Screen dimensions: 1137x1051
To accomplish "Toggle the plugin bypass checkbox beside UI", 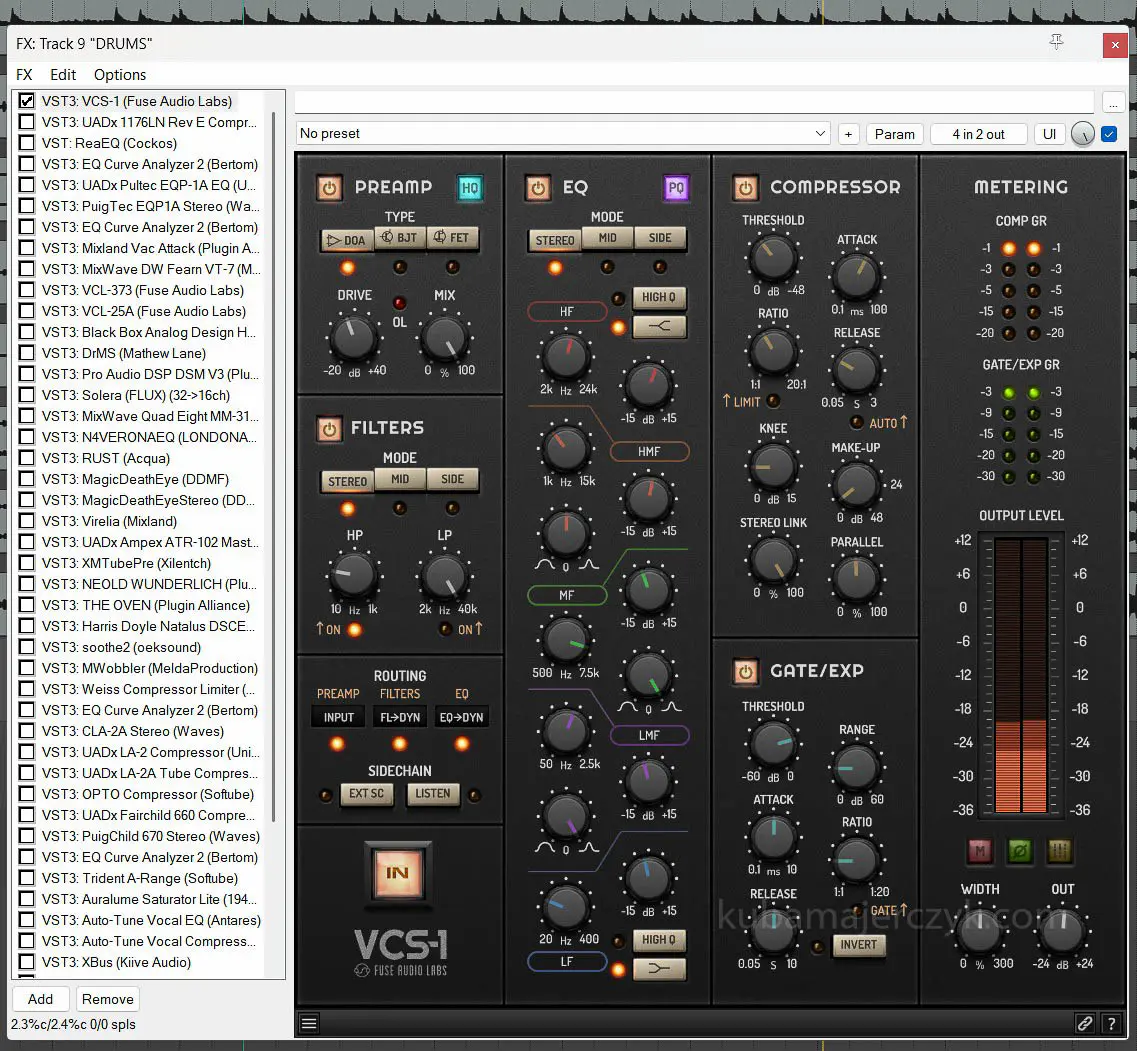I will (1108, 134).
